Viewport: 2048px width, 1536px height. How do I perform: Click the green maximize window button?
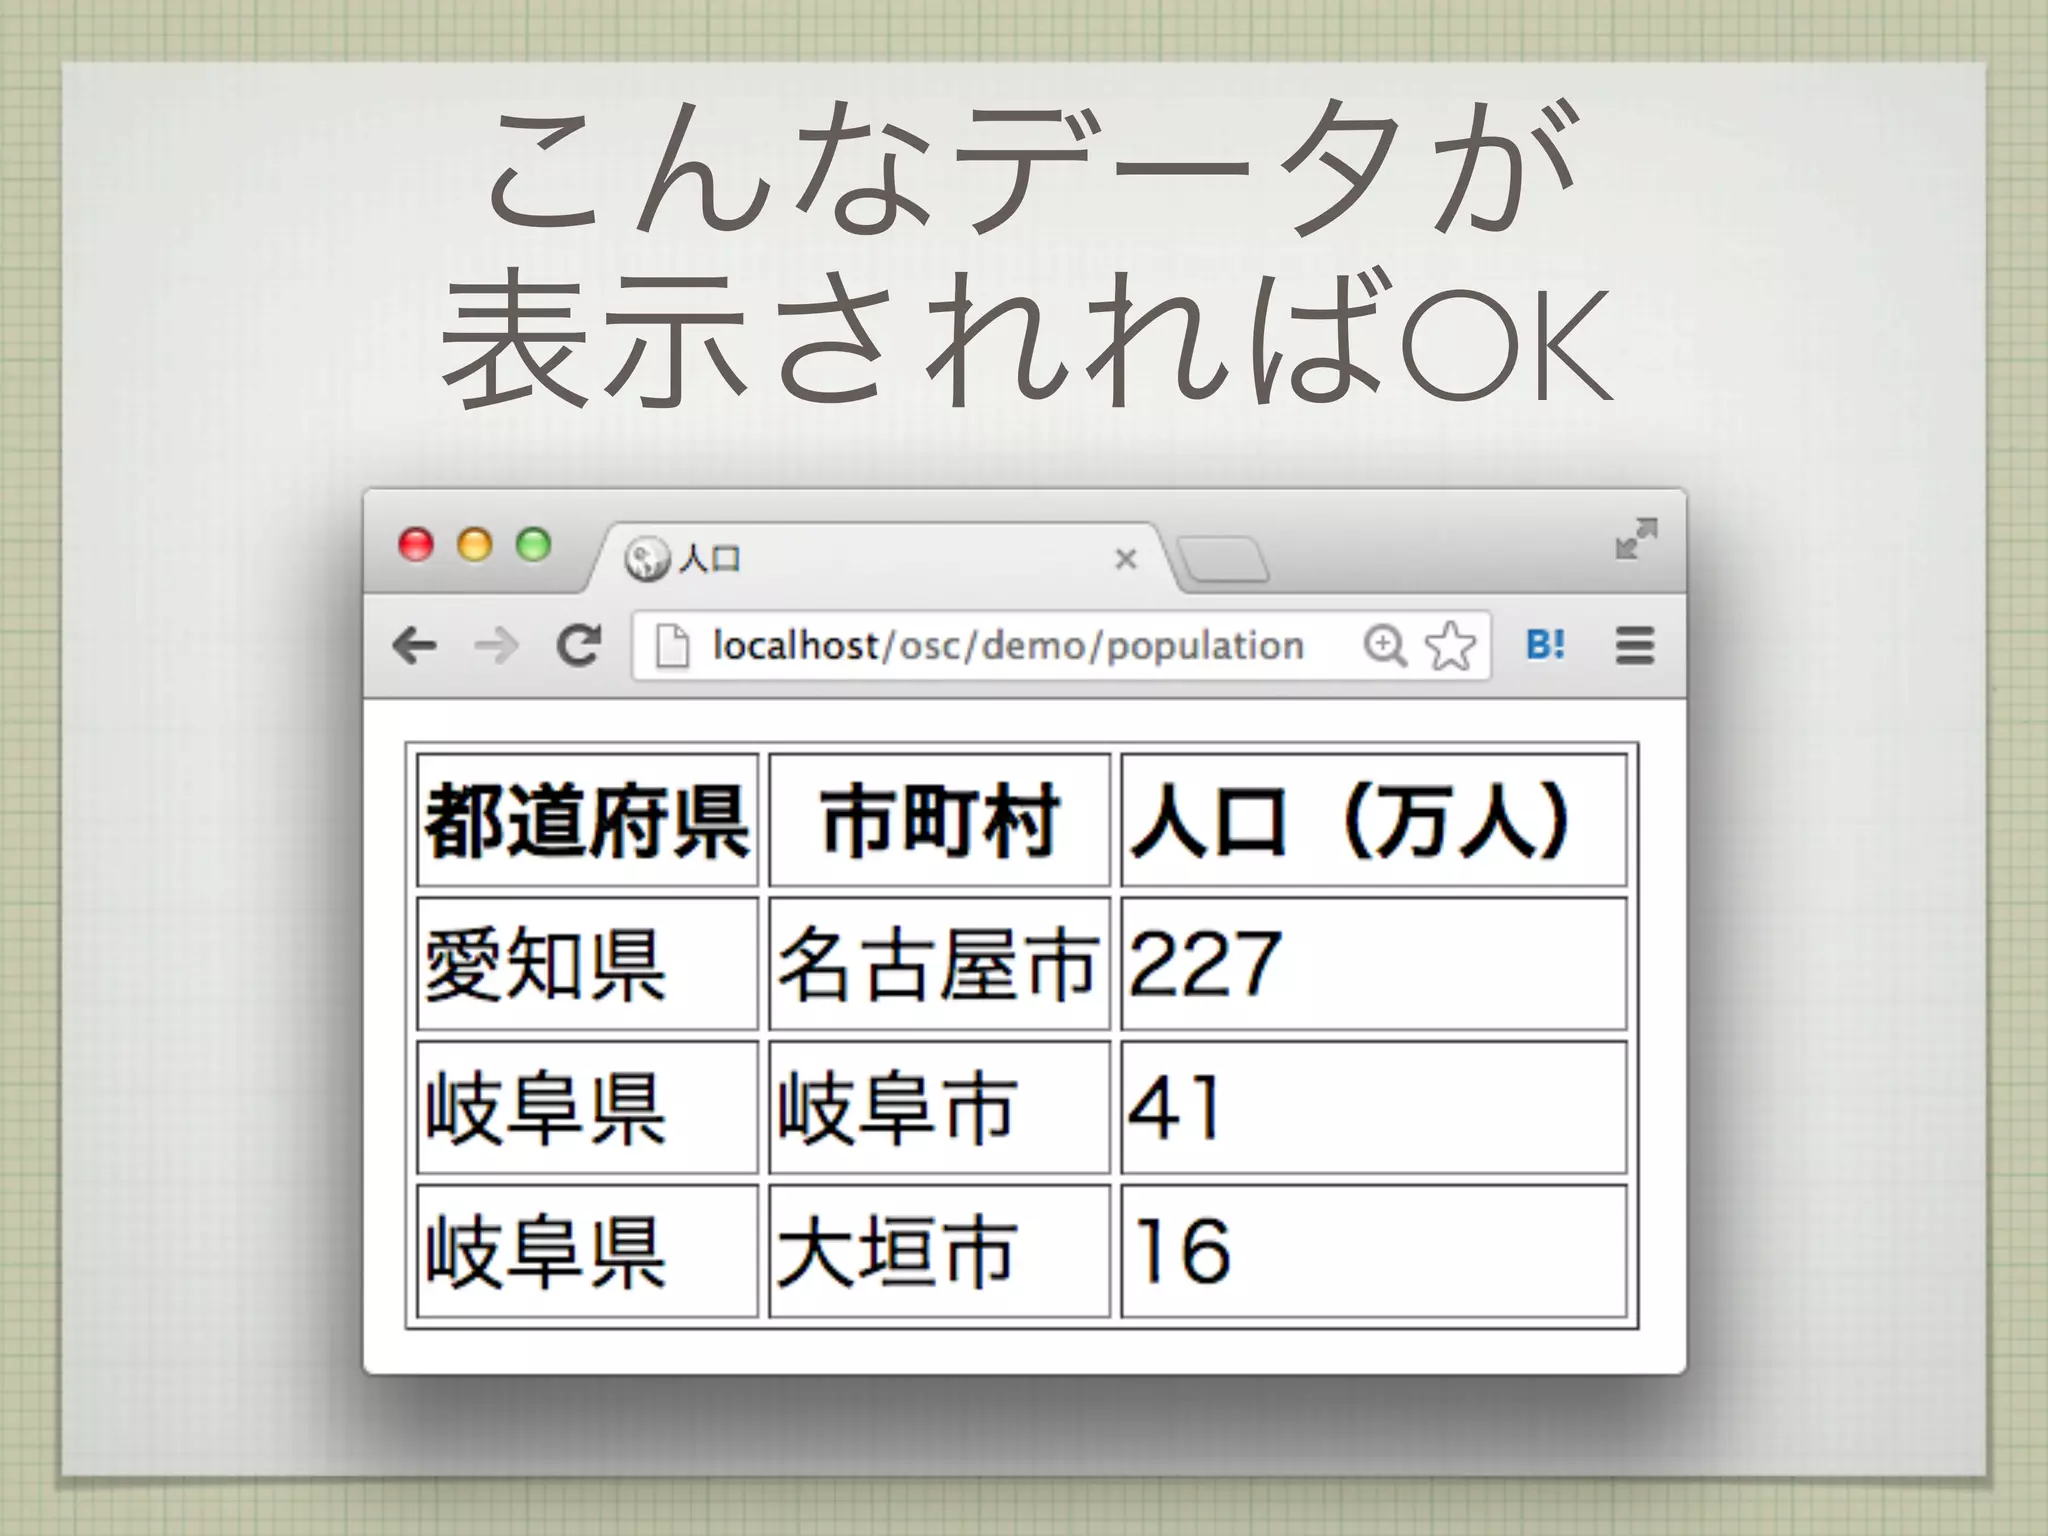click(x=534, y=545)
